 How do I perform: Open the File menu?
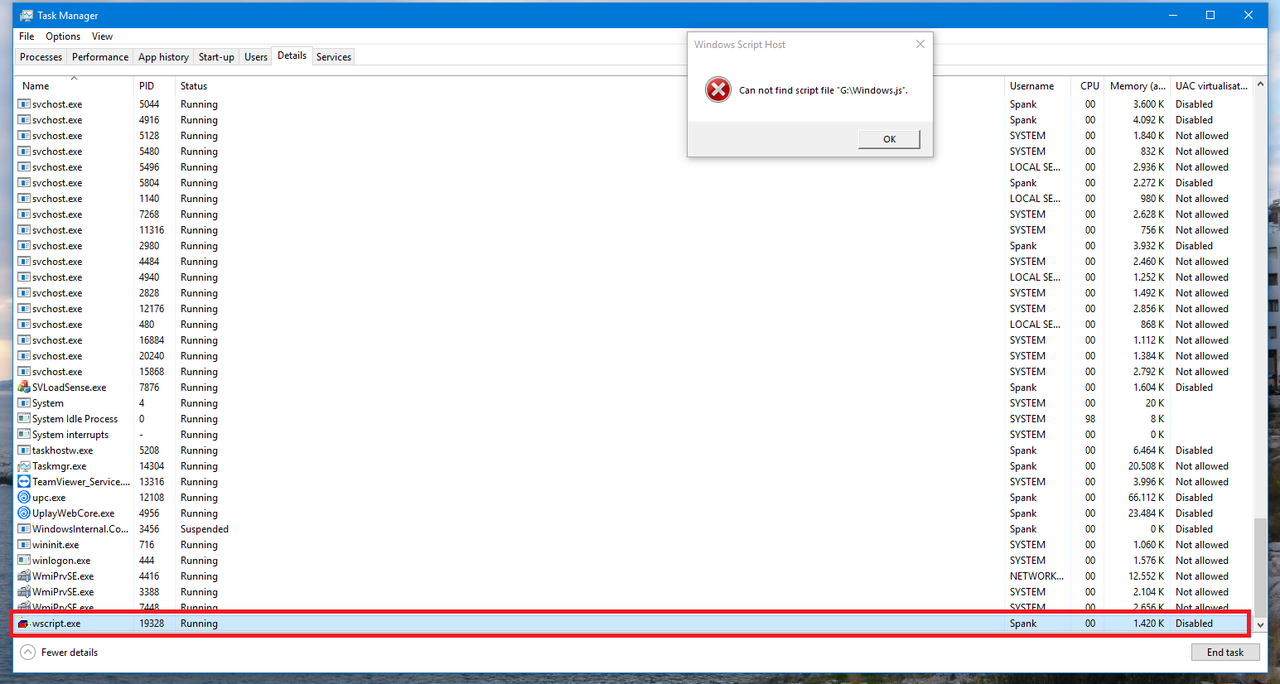(26, 36)
